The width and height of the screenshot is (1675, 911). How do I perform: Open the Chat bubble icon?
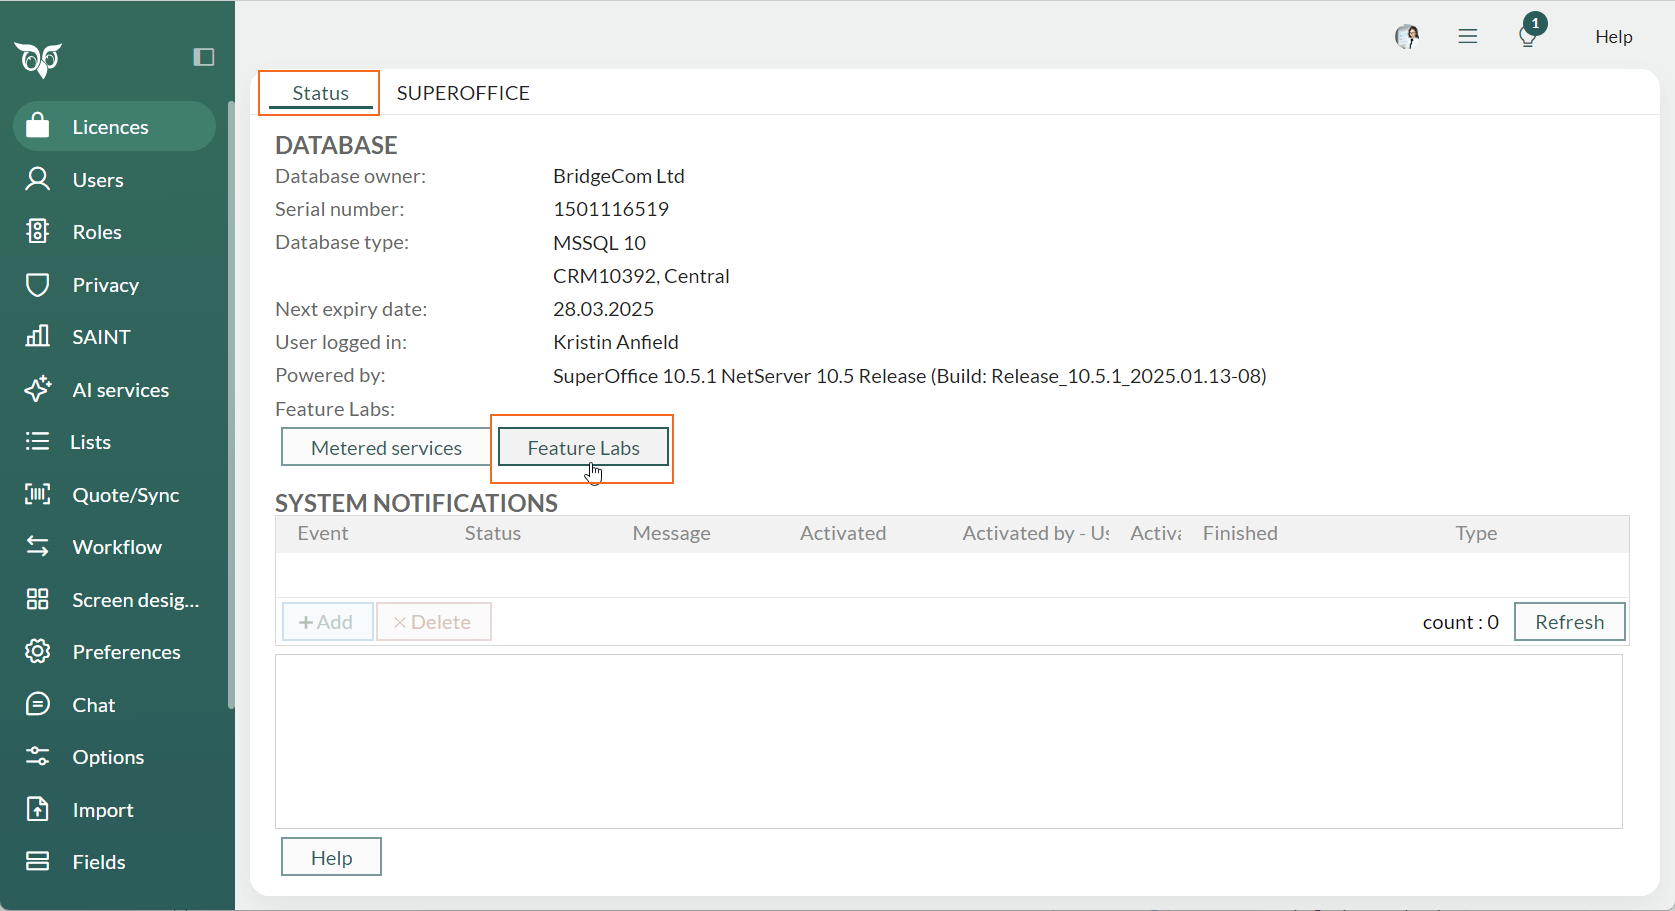38,704
